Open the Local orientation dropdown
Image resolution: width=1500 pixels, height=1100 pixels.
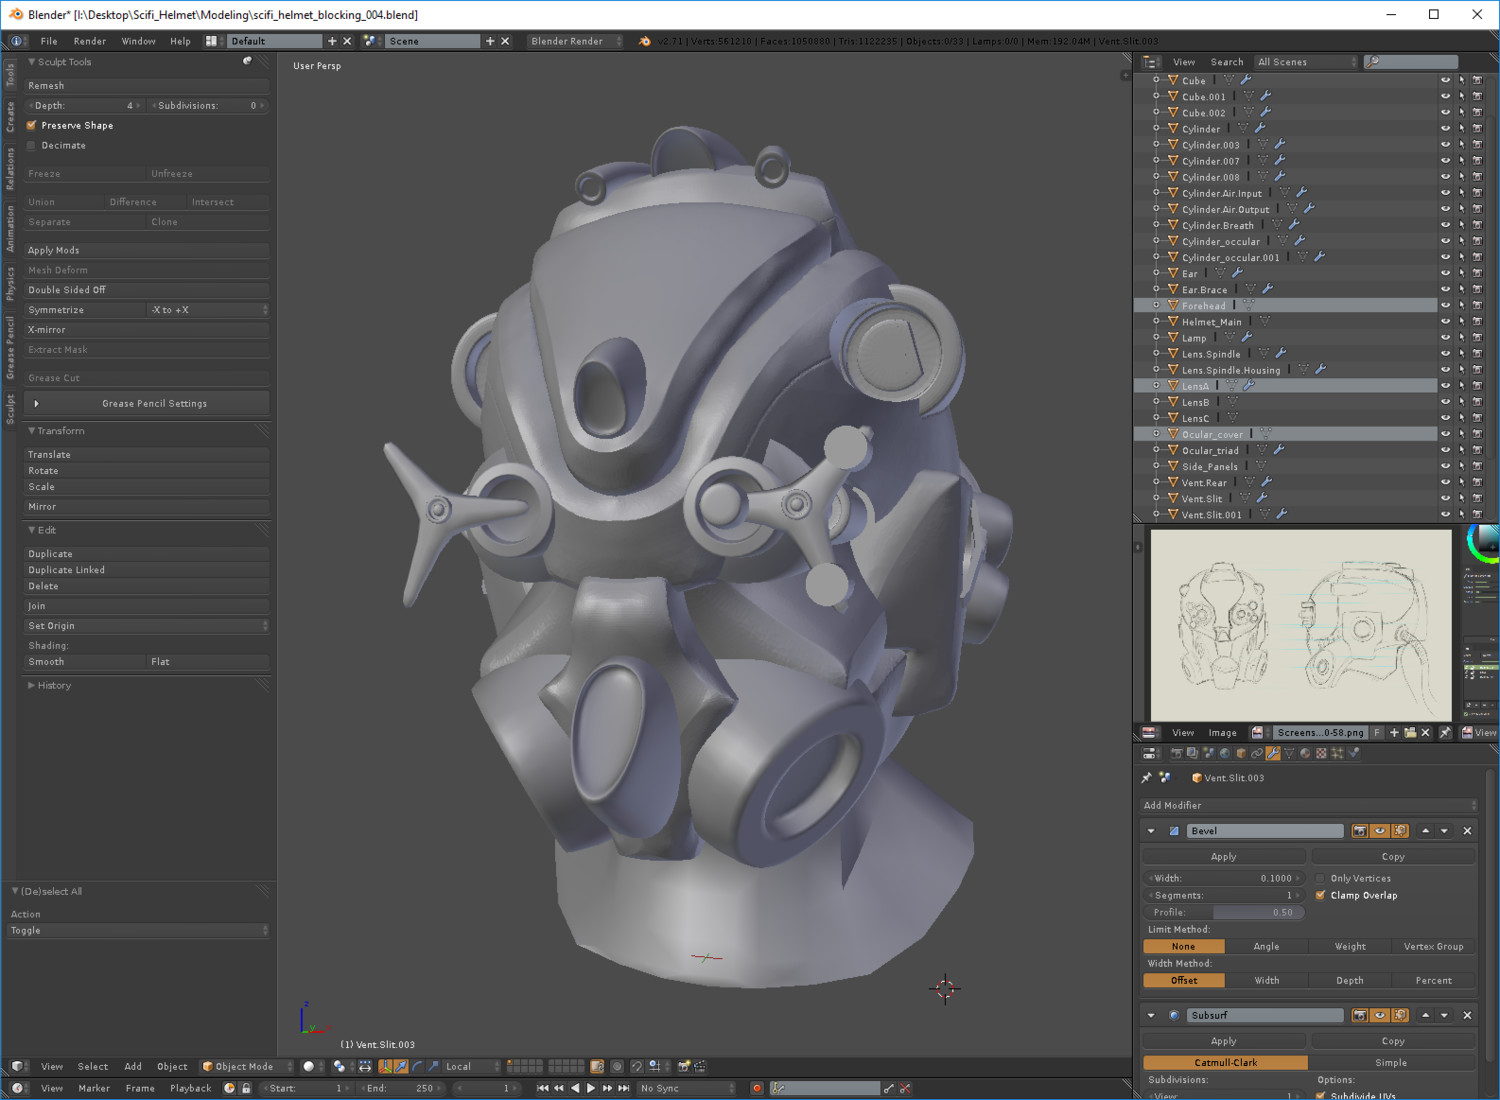point(472,1066)
